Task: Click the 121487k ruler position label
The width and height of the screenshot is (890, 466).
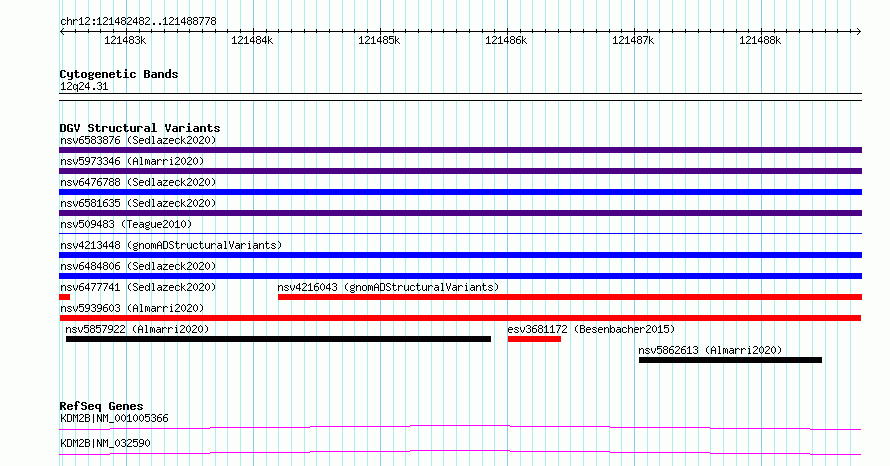Action: [x=633, y=41]
